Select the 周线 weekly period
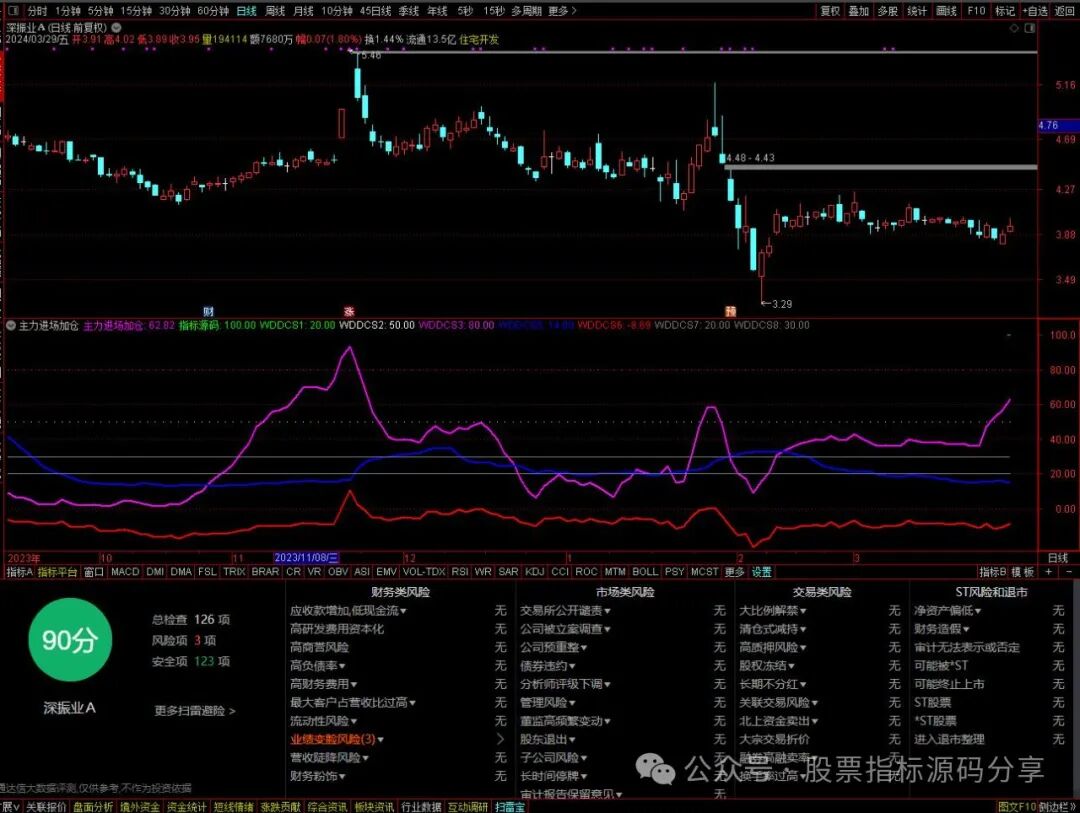Viewport: 1080px width, 813px height. click(x=275, y=11)
